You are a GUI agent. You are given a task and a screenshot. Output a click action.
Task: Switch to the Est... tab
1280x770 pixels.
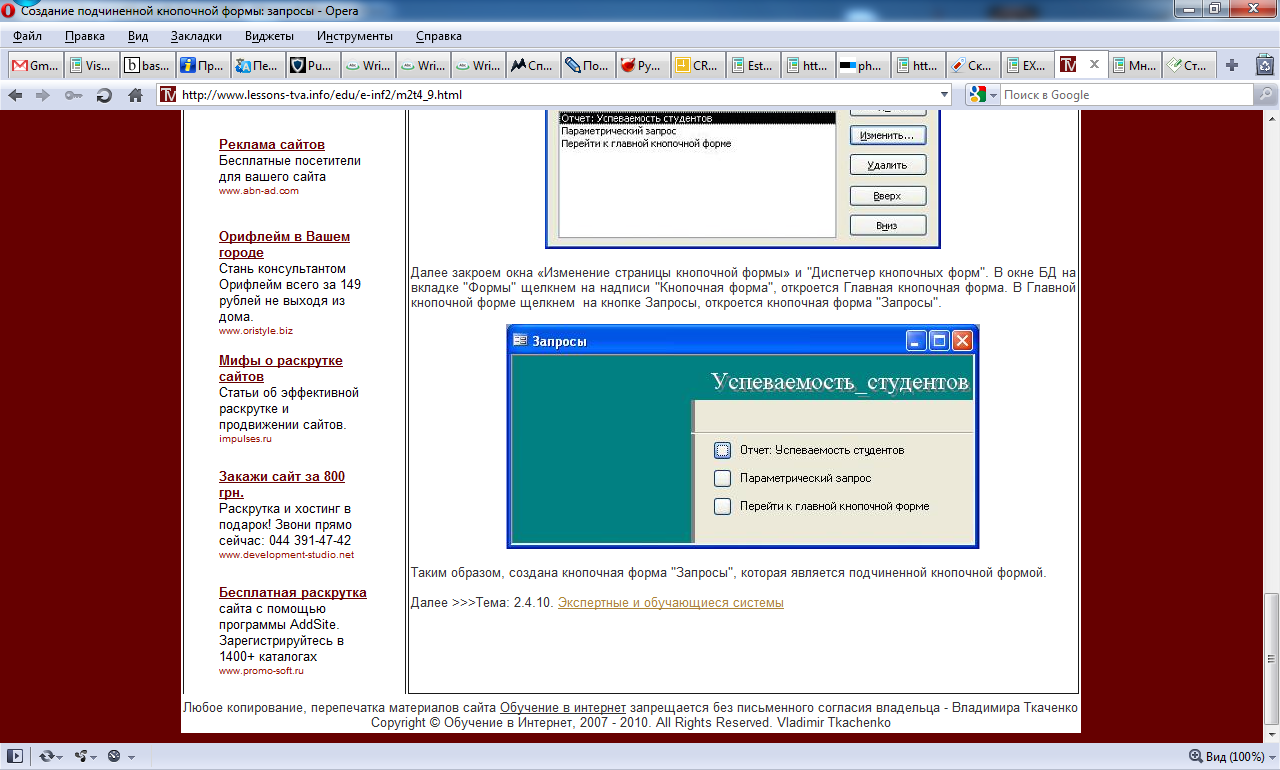(753, 65)
